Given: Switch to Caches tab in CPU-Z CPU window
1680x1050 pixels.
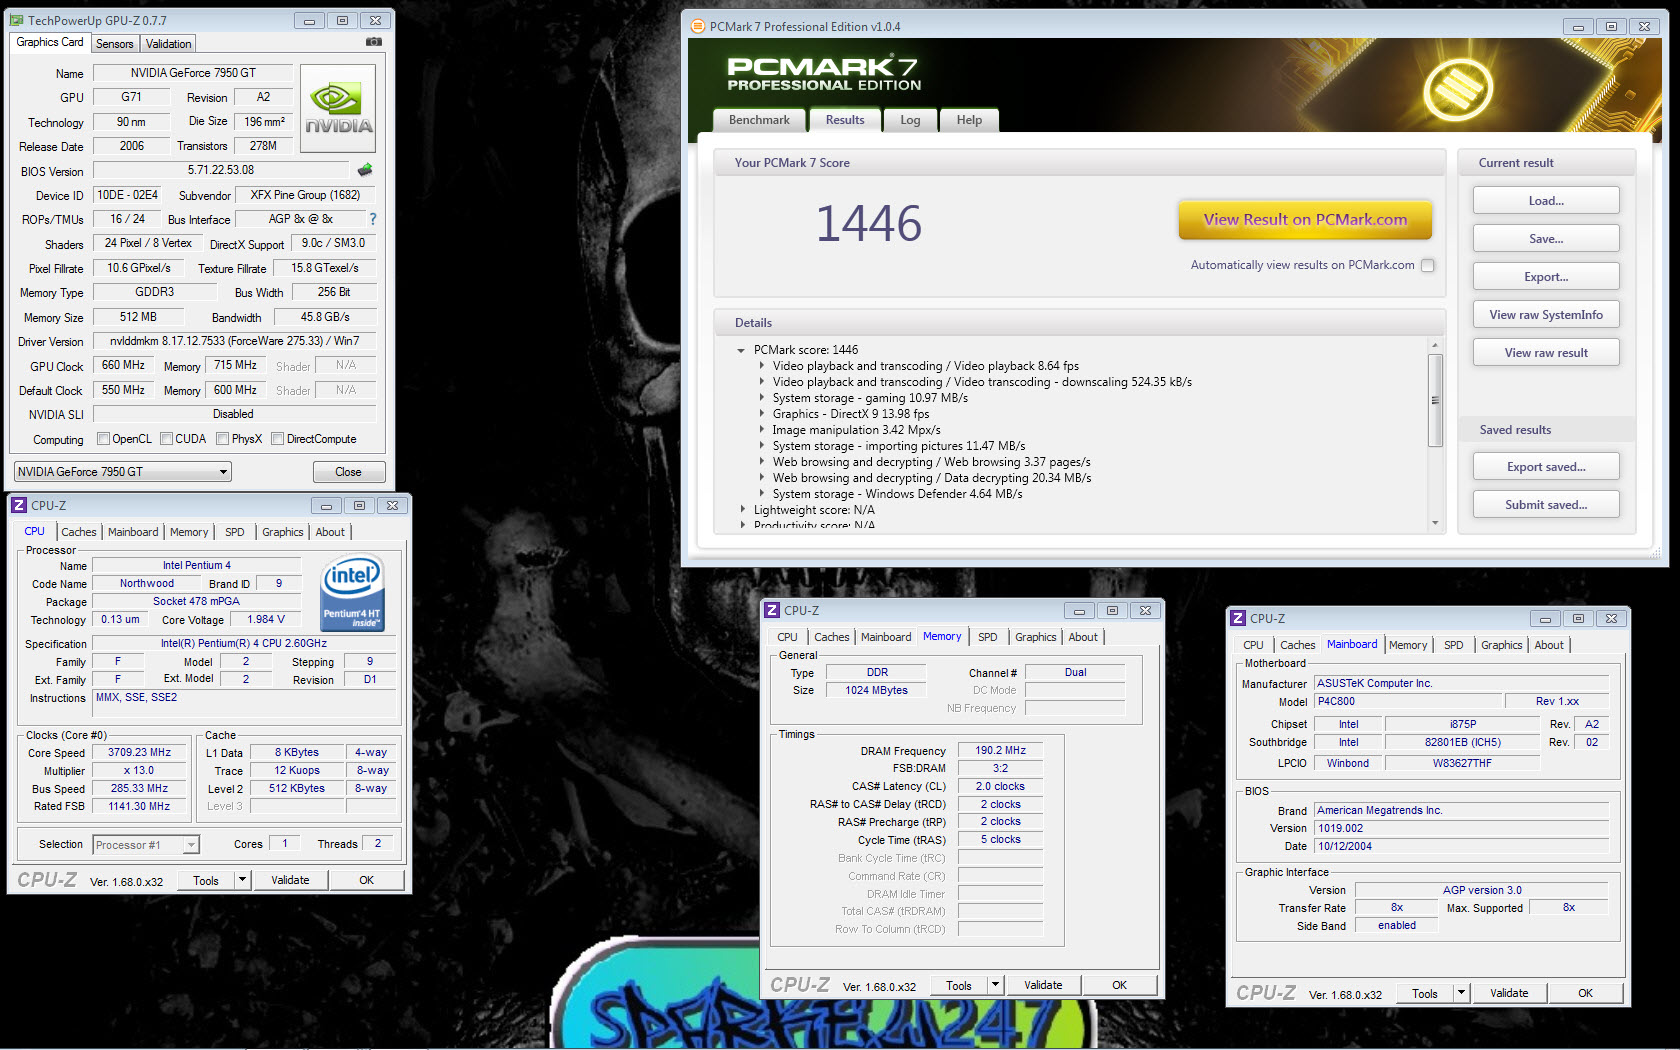Looking at the screenshot, I should click(x=79, y=532).
